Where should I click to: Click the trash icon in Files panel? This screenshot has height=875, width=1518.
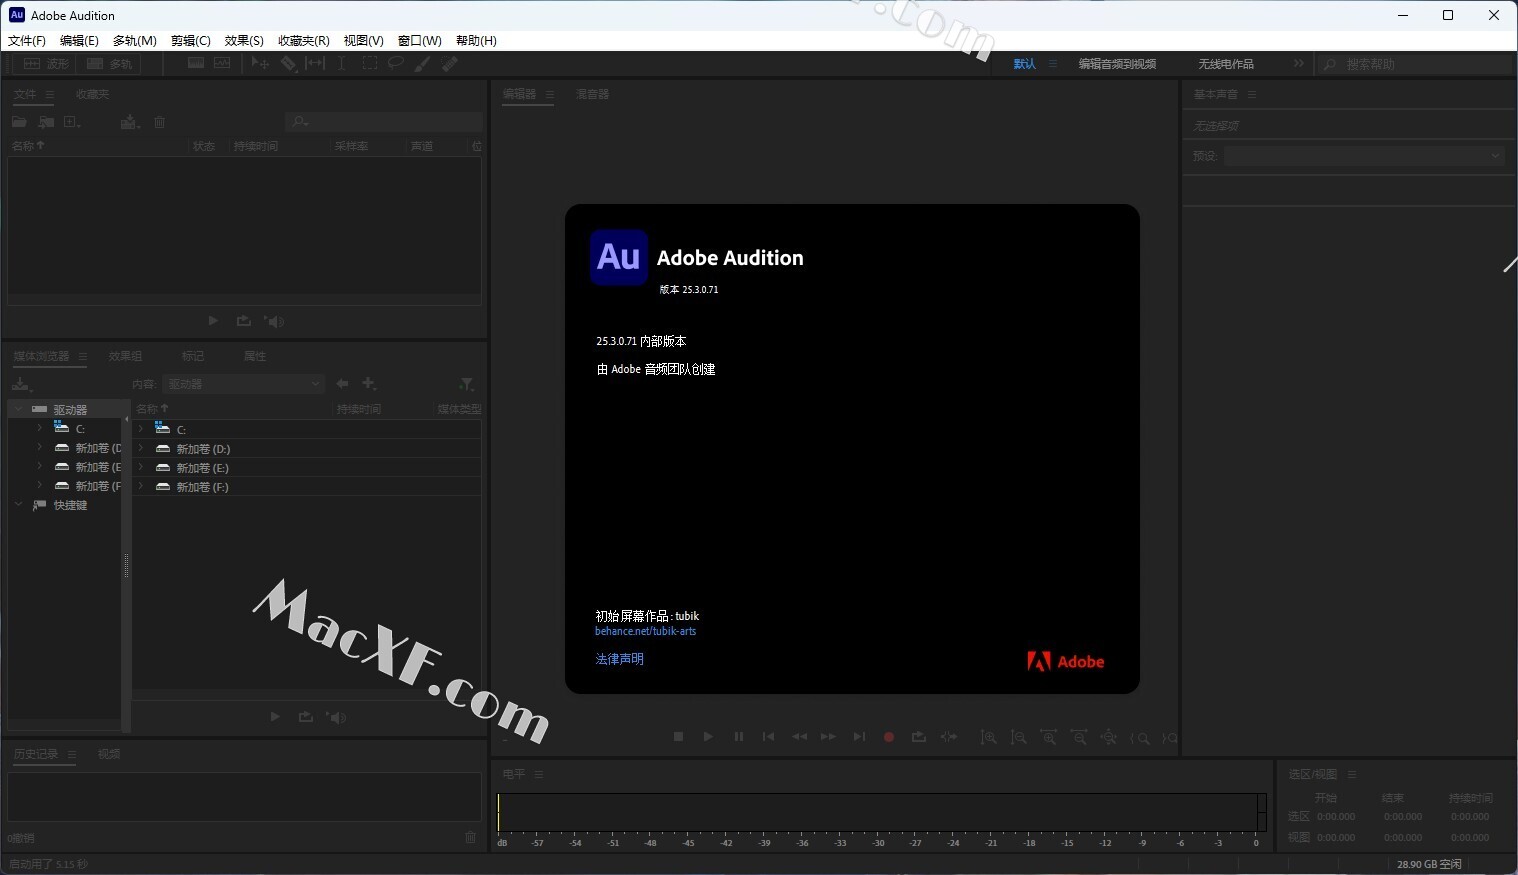pyautogui.click(x=159, y=122)
